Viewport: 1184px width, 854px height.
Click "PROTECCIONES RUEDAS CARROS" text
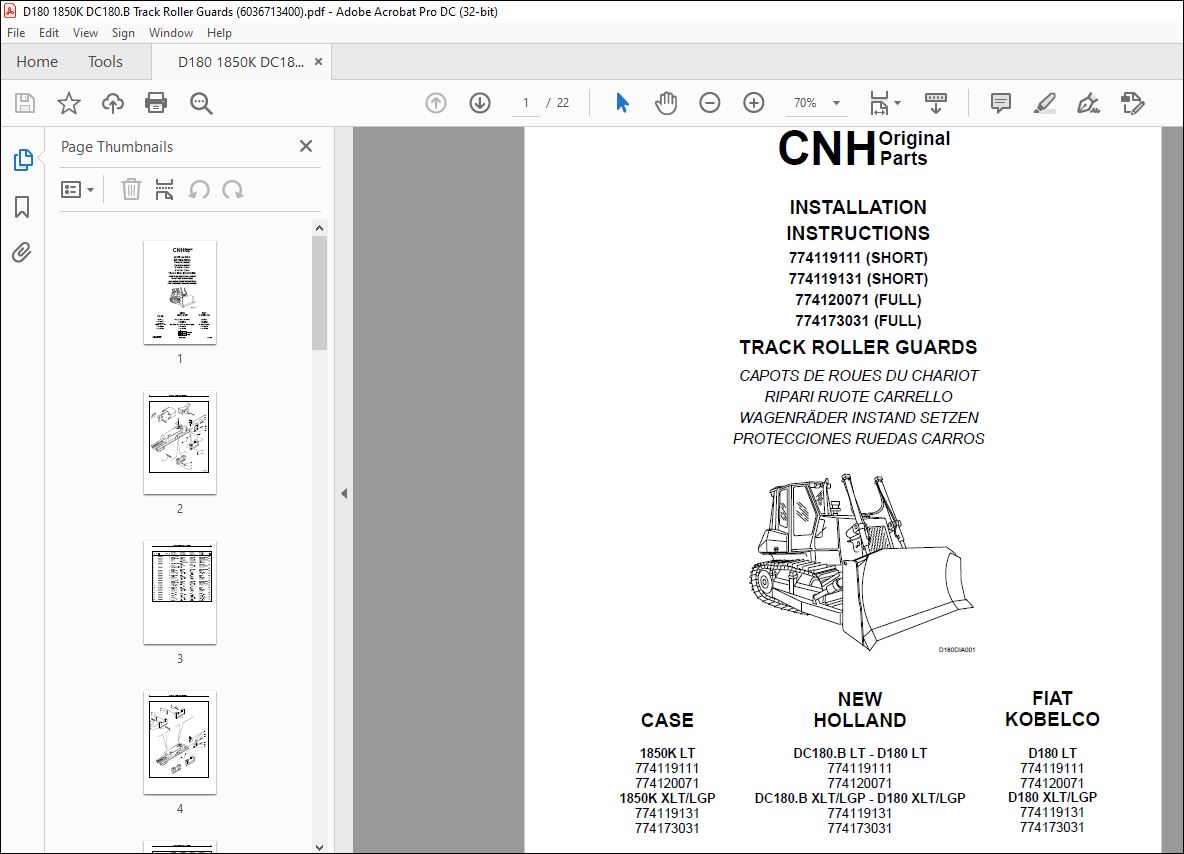[x=859, y=439]
